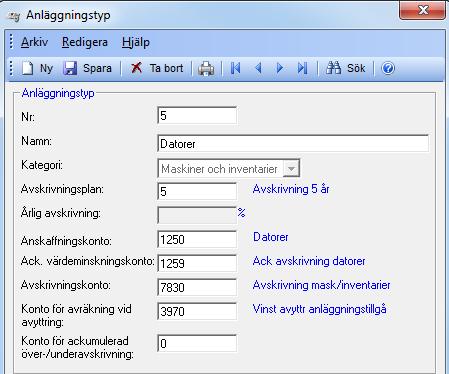Image resolution: width=449 pixels, height=374 pixels.
Task: Click the printer icon
Action: [x=206, y=69]
